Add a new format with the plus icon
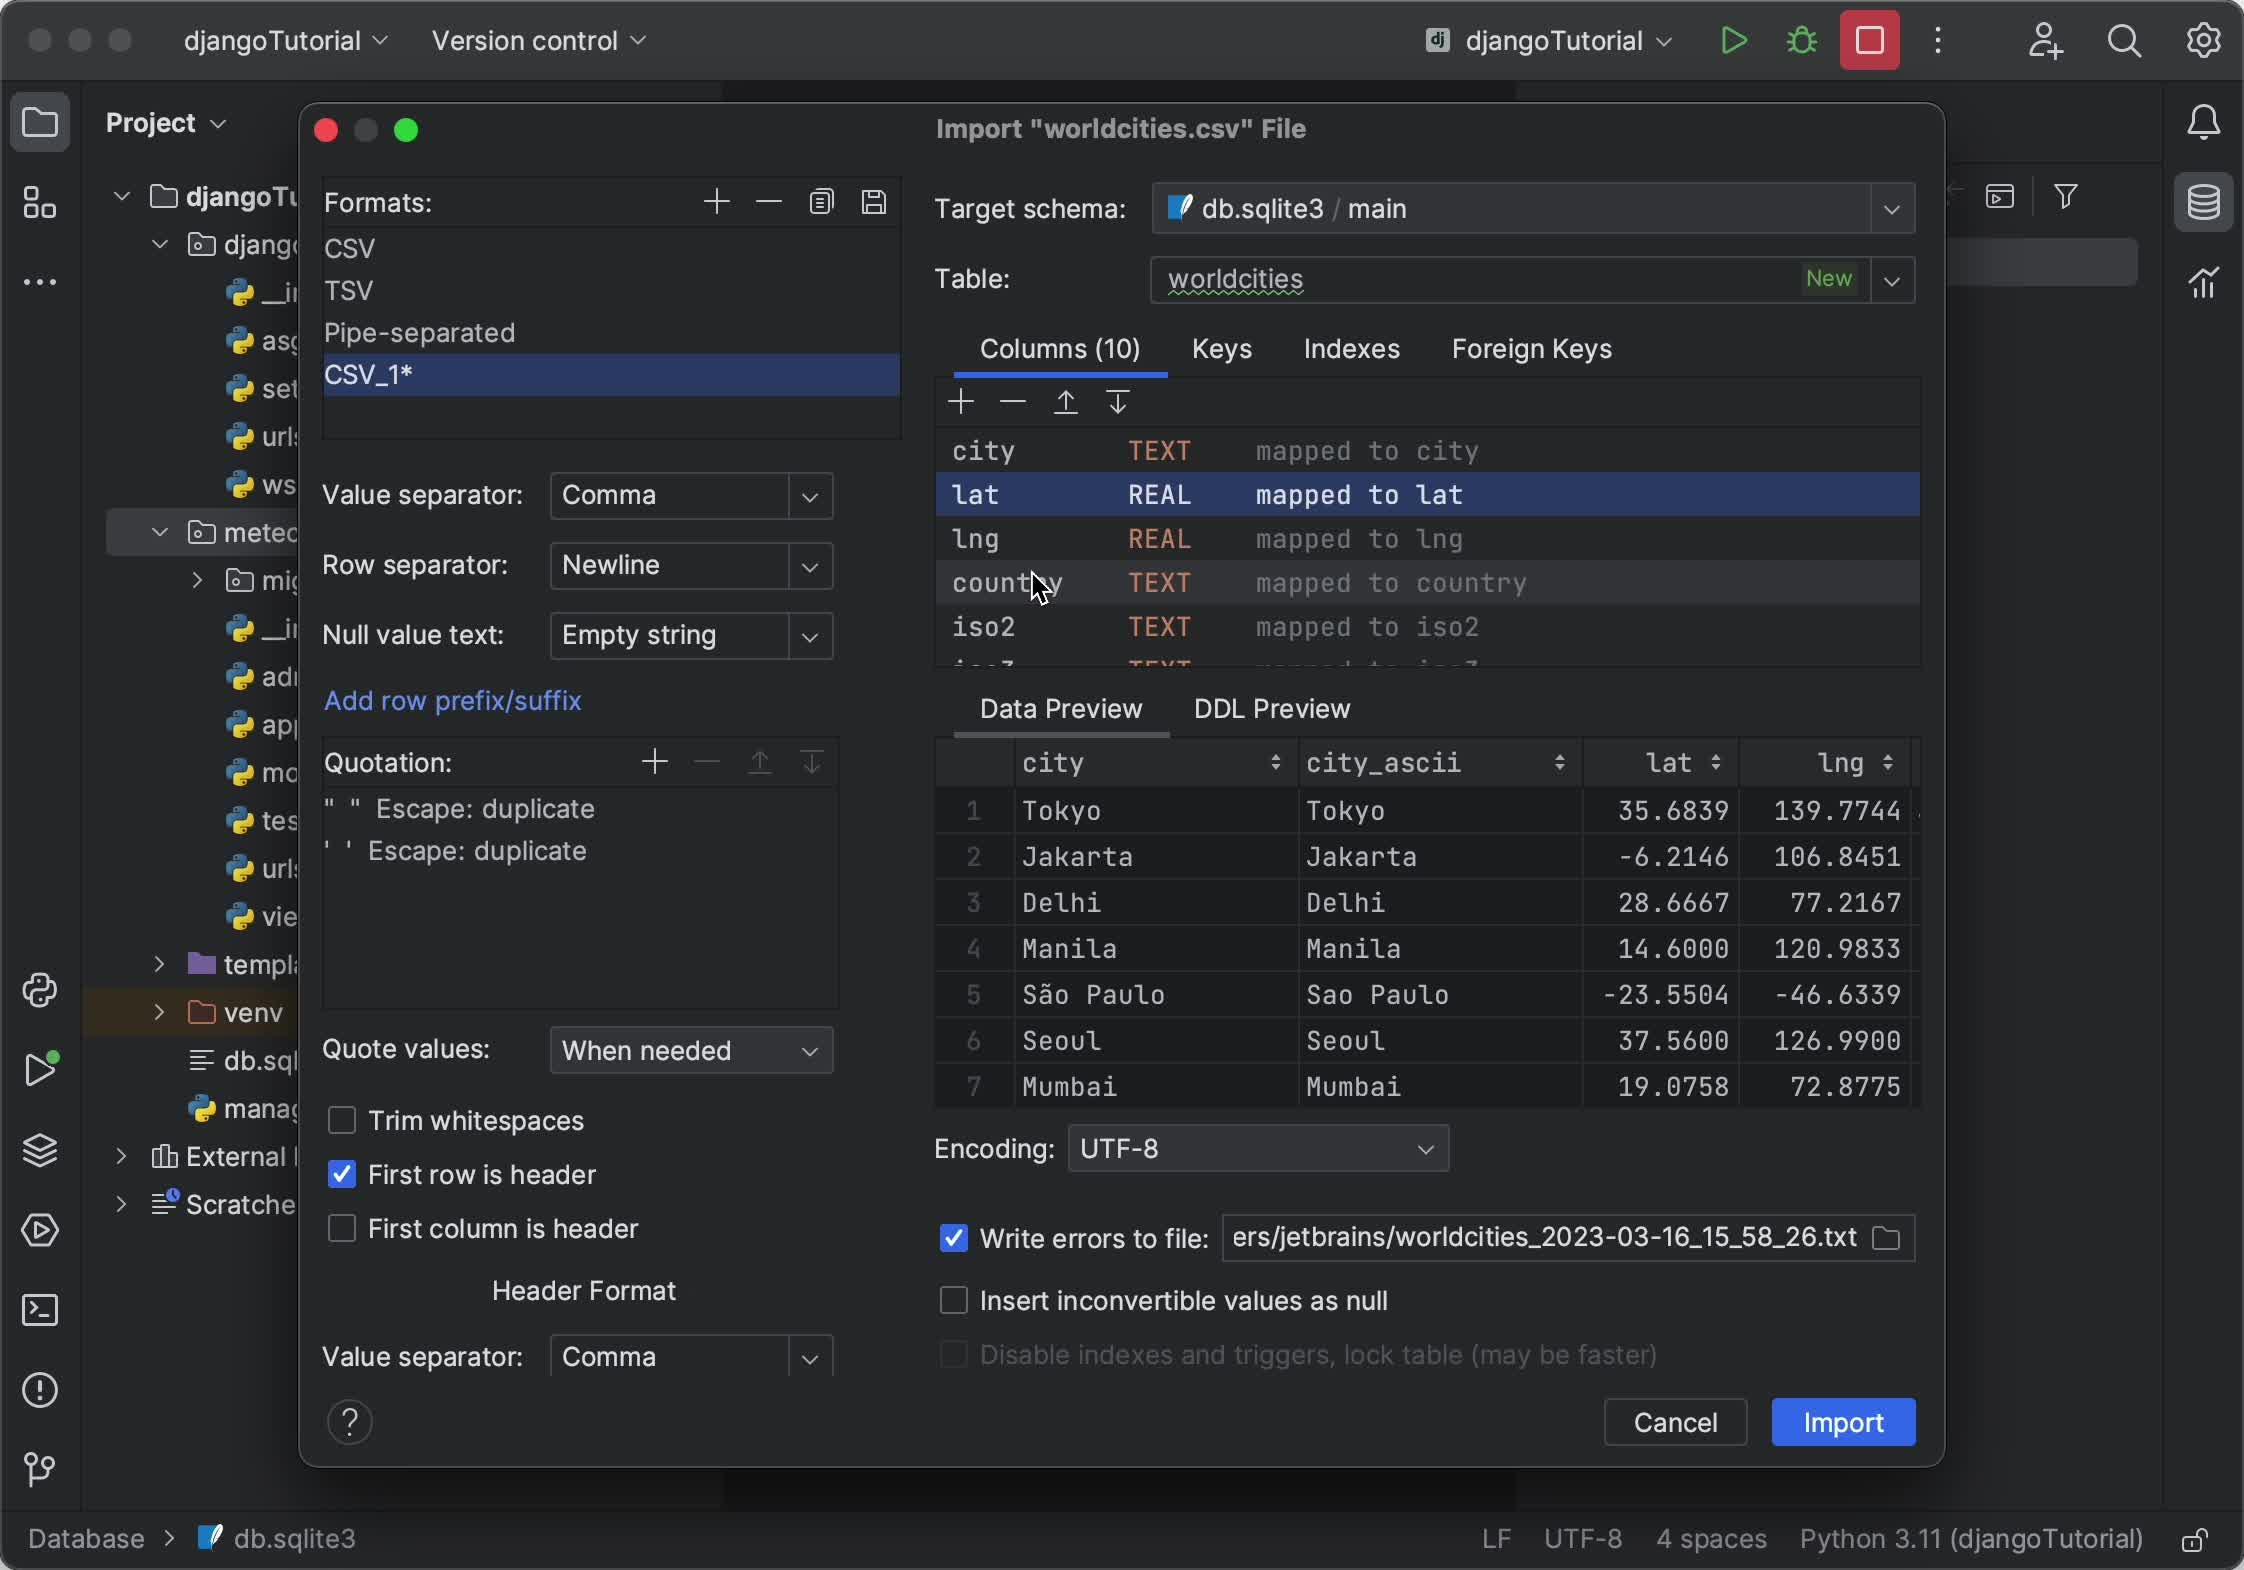The image size is (2244, 1570). click(x=716, y=202)
